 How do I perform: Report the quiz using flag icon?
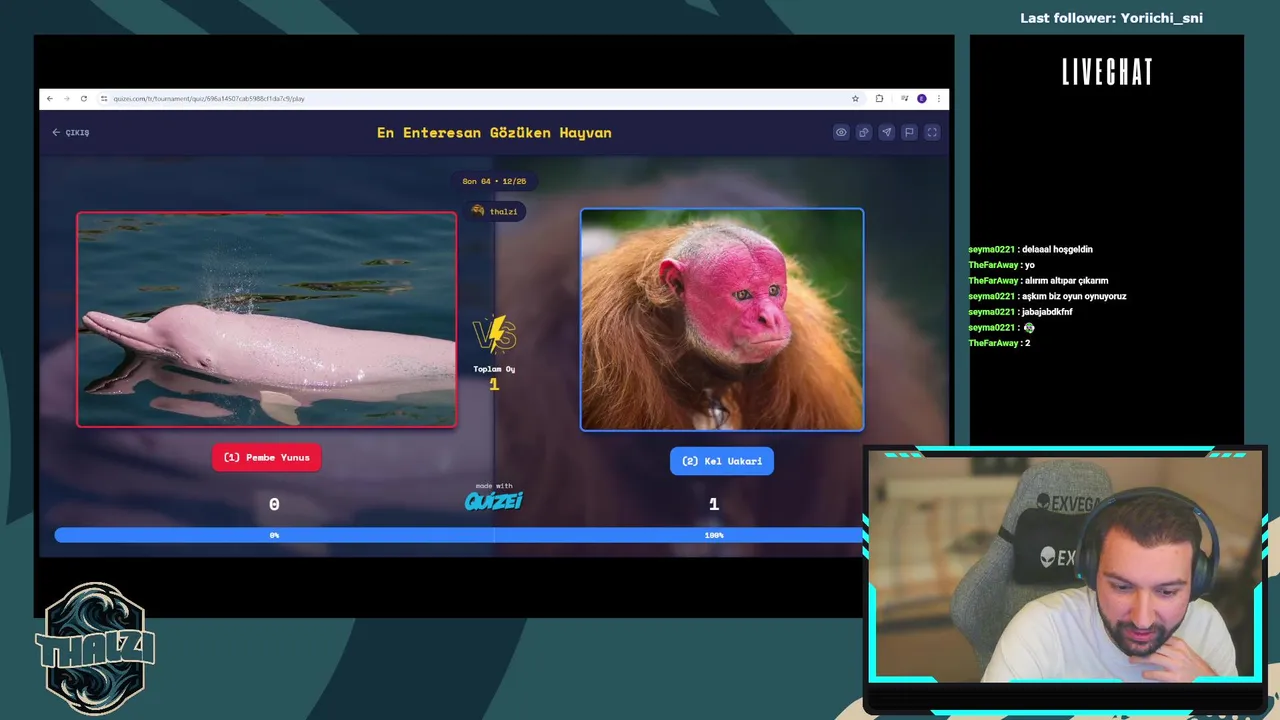[909, 132]
